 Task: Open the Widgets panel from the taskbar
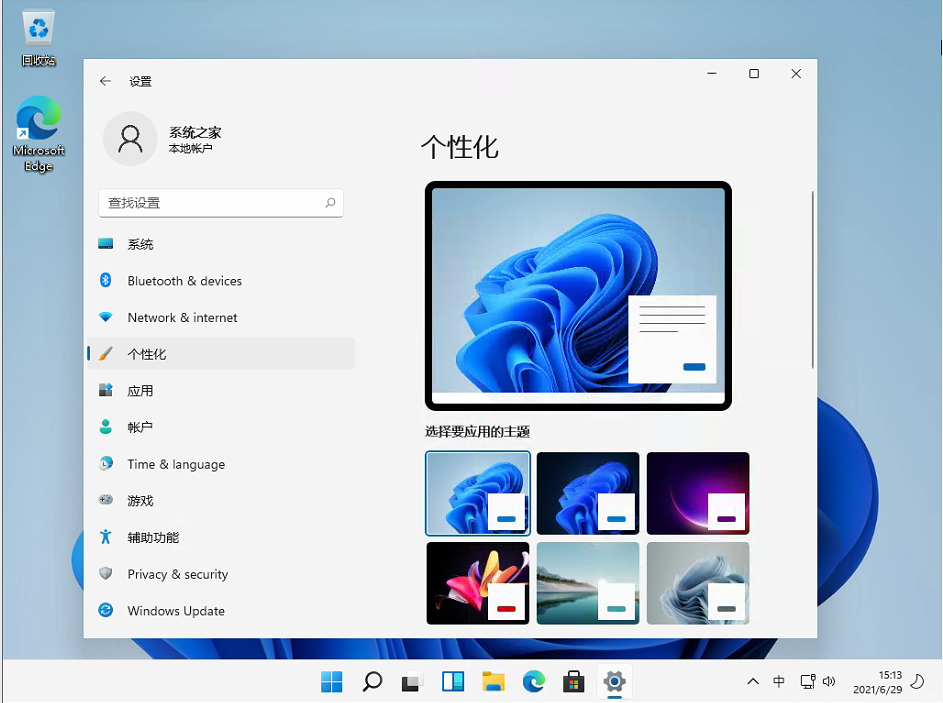click(452, 681)
